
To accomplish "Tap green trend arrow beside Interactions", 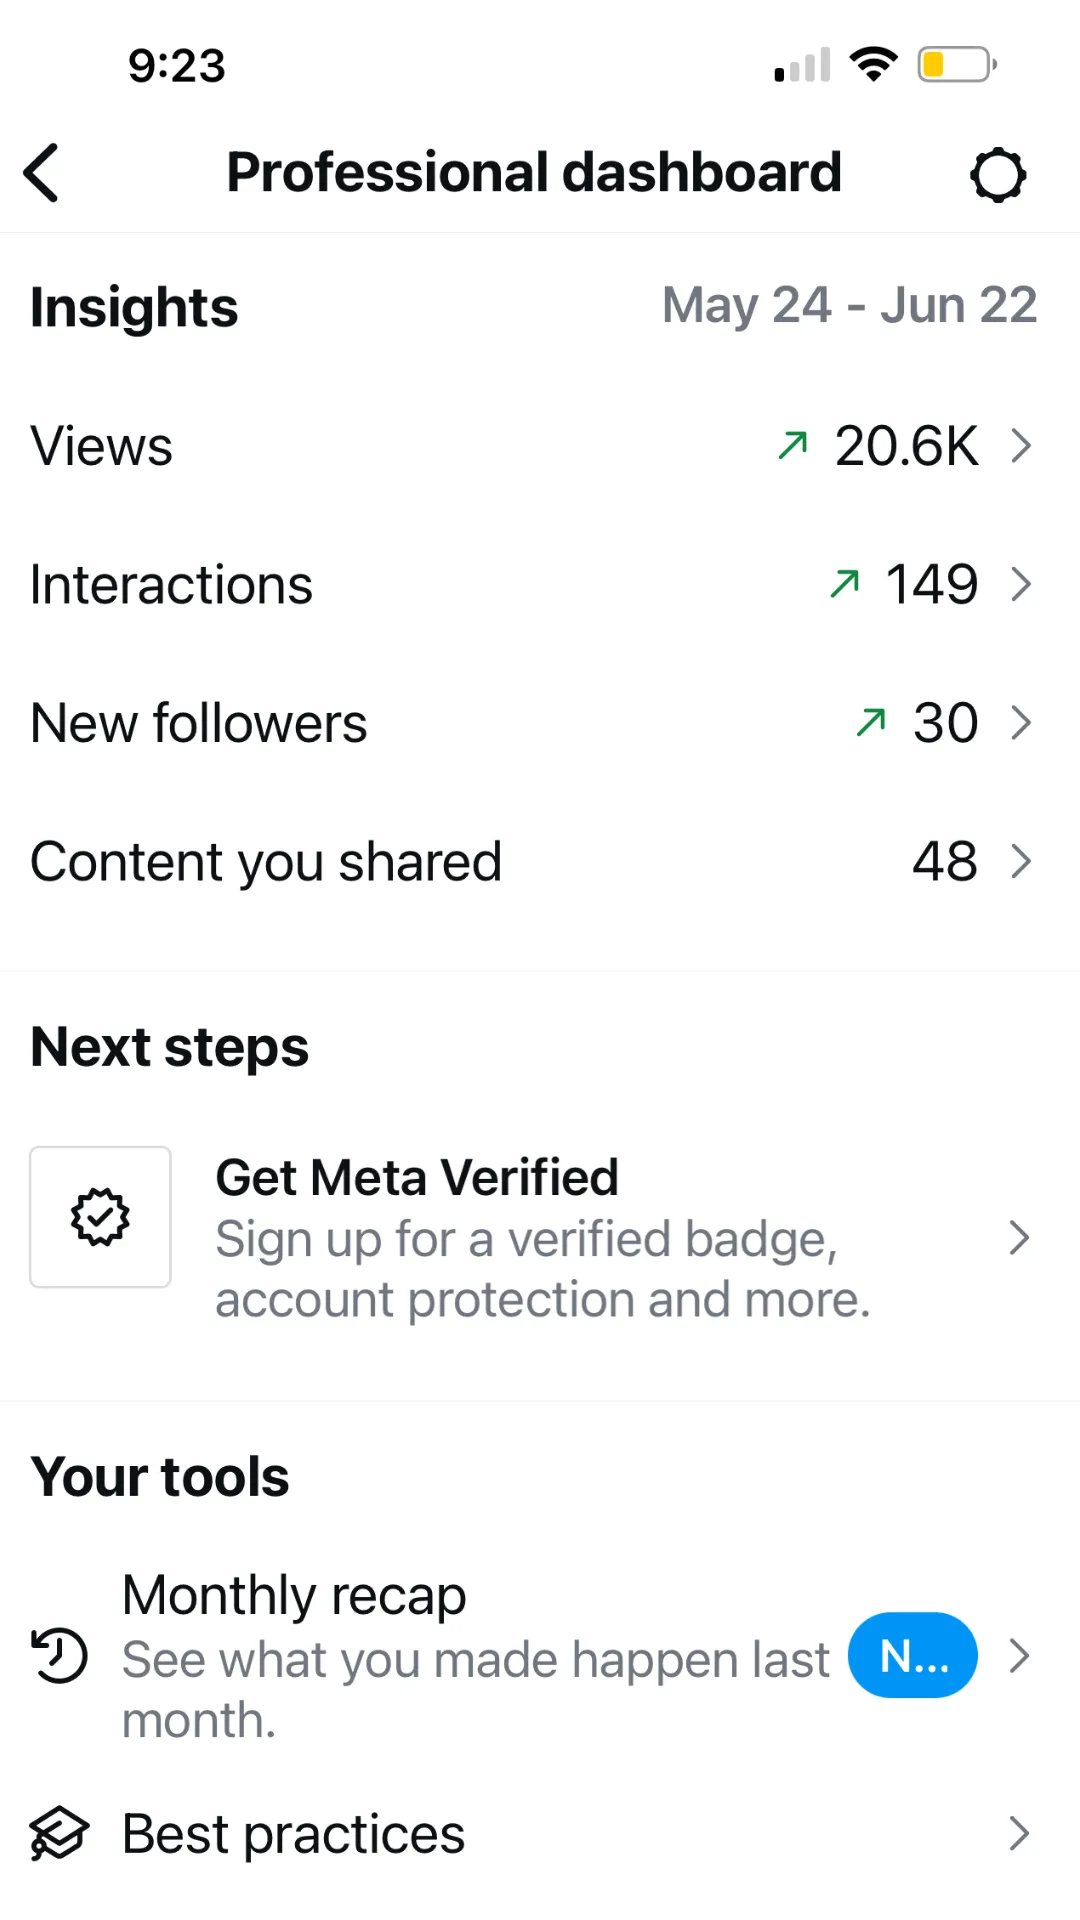I will tap(845, 584).
